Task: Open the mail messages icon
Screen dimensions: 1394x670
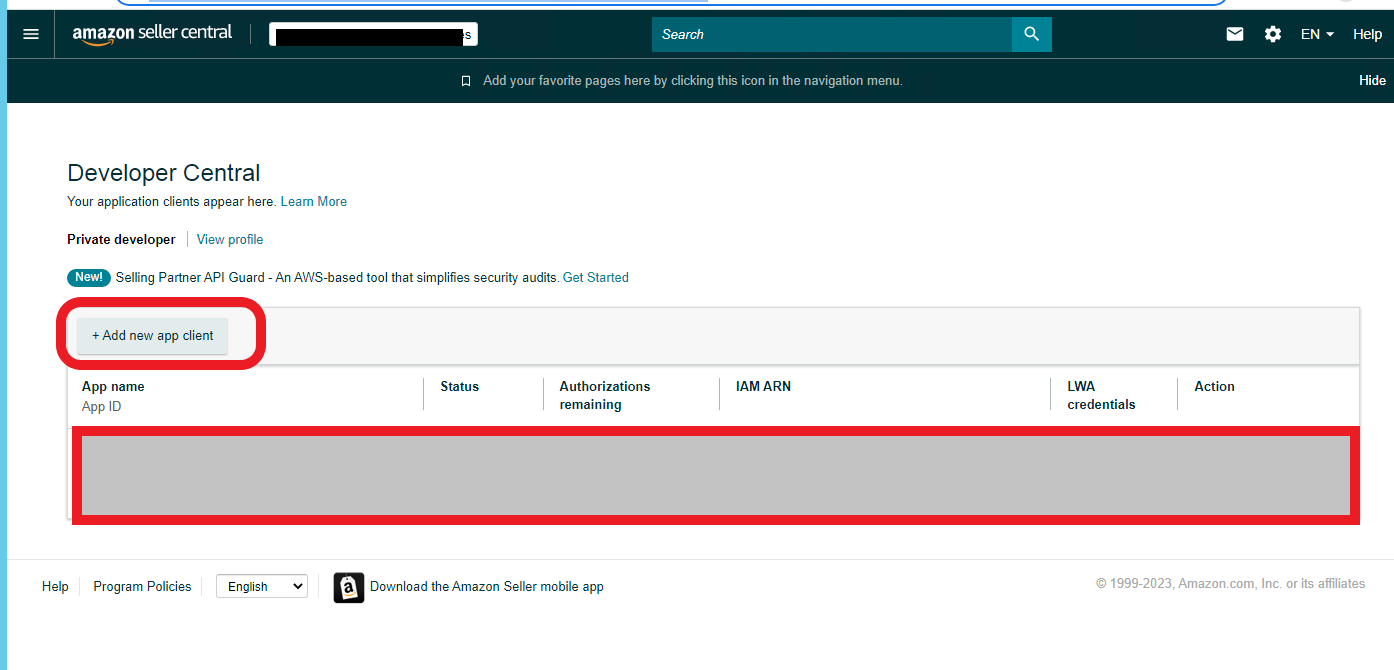Action: coord(1235,34)
